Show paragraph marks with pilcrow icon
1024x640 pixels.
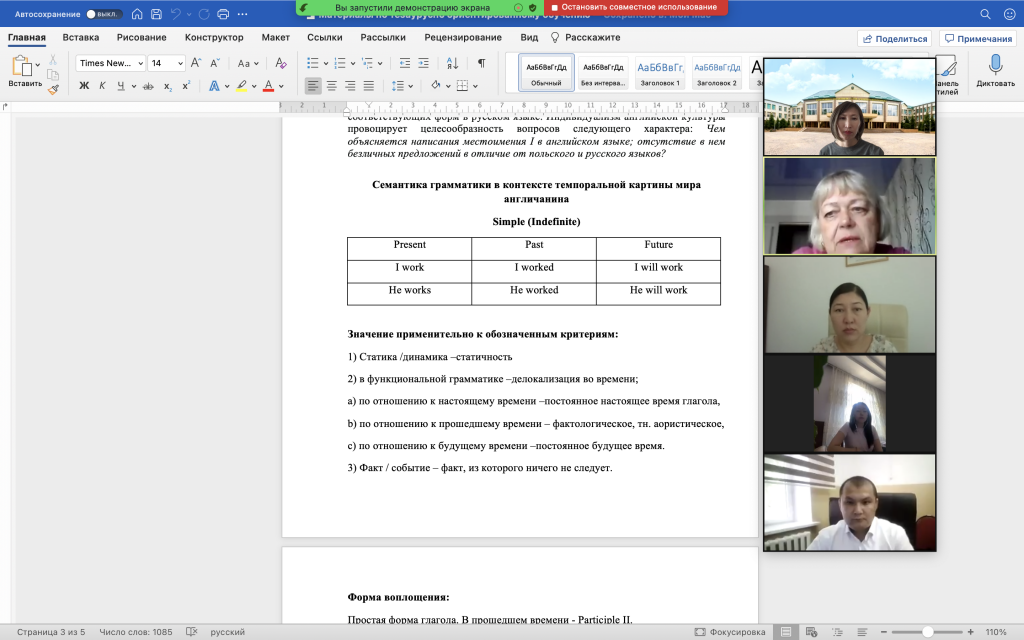[x=481, y=63]
